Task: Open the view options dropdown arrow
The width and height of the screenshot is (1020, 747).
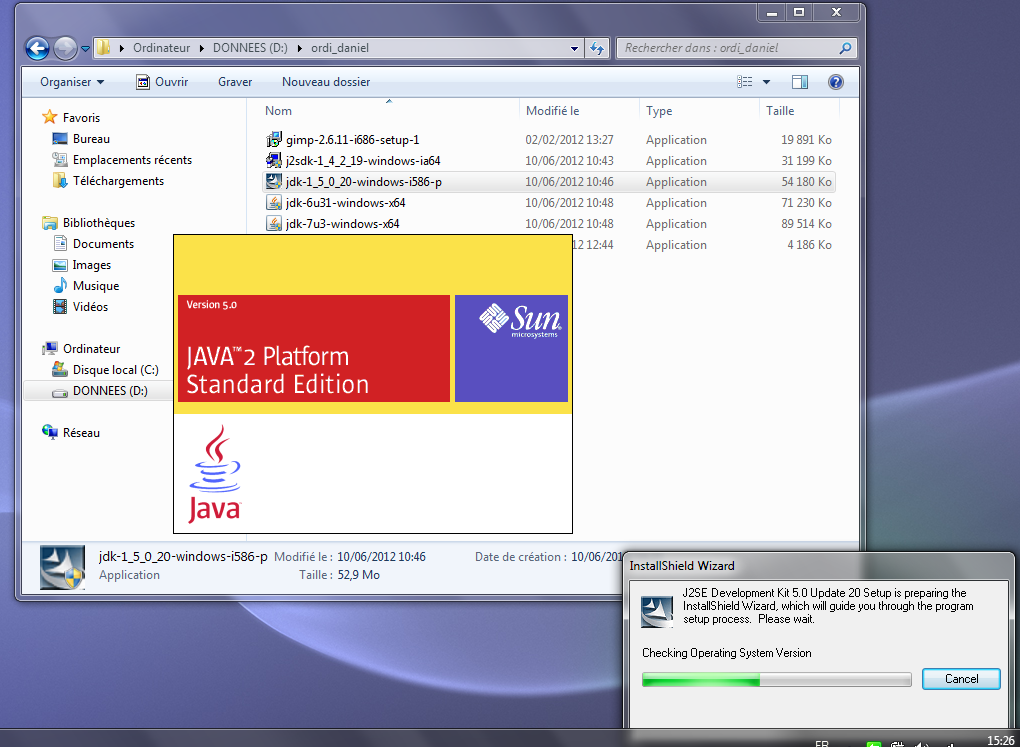Action: tap(767, 82)
